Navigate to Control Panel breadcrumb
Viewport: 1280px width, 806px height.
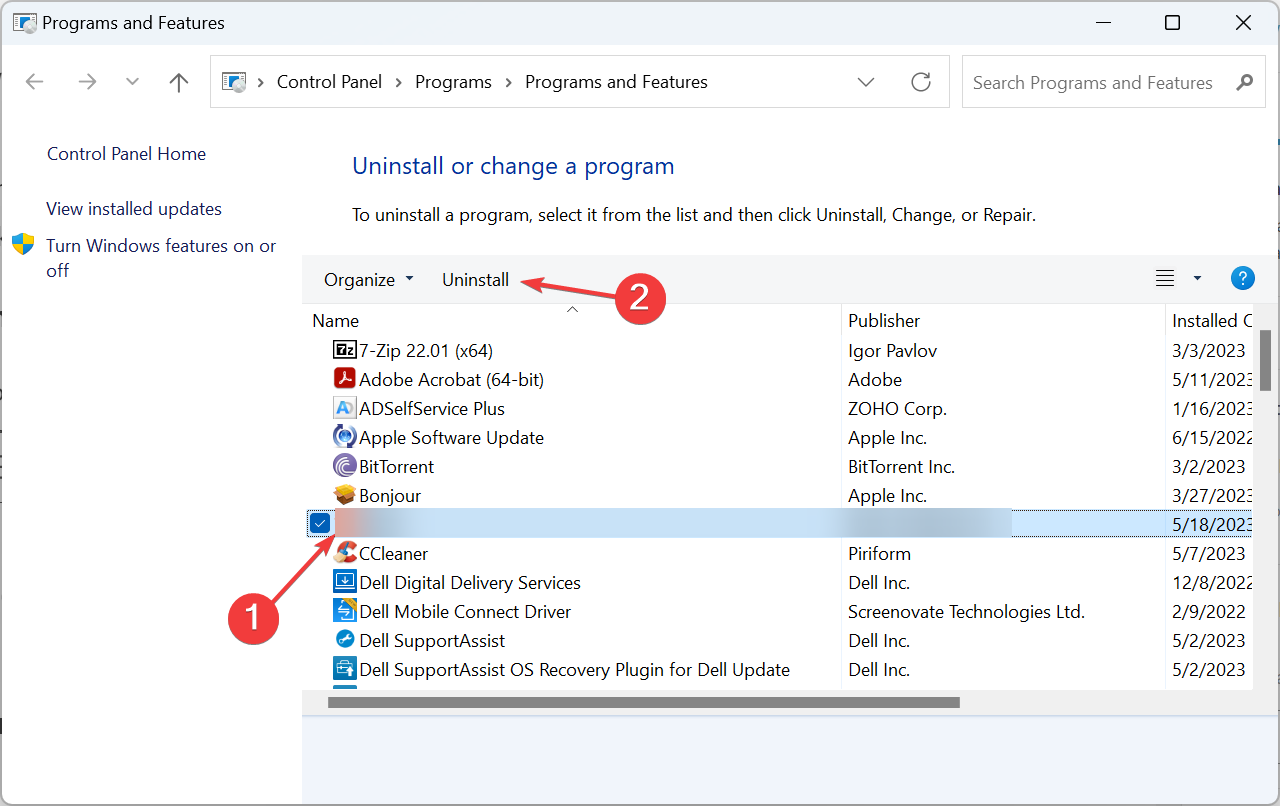coord(329,82)
